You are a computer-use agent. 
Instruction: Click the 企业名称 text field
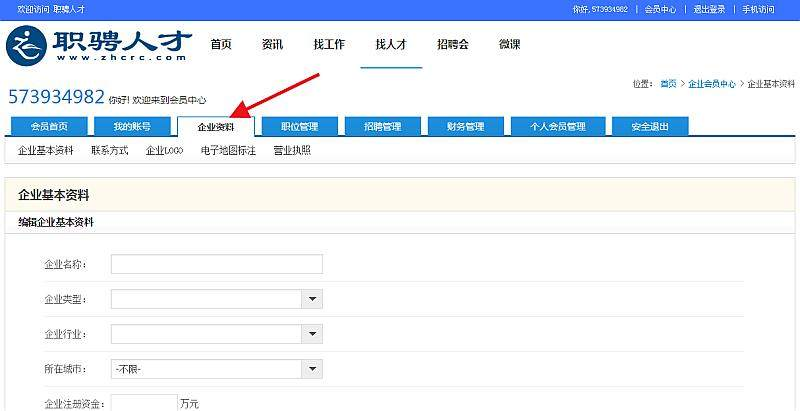216,264
